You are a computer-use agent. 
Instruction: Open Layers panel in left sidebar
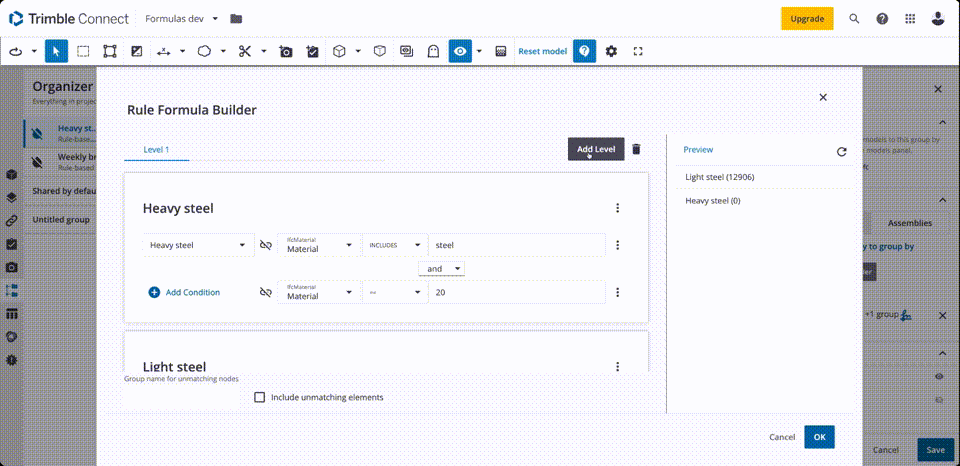[x=12, y=198]
